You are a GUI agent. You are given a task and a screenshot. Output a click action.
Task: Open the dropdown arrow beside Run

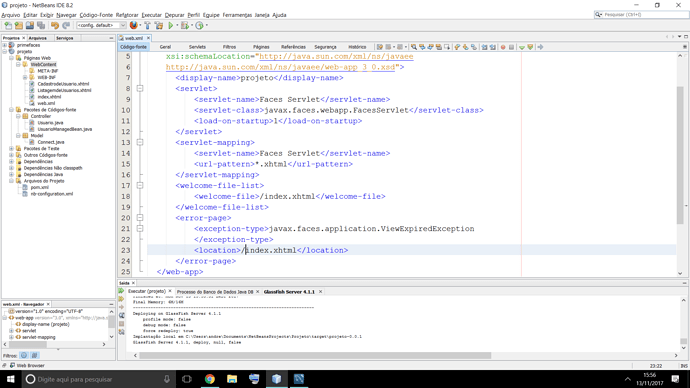pos(177,26)
